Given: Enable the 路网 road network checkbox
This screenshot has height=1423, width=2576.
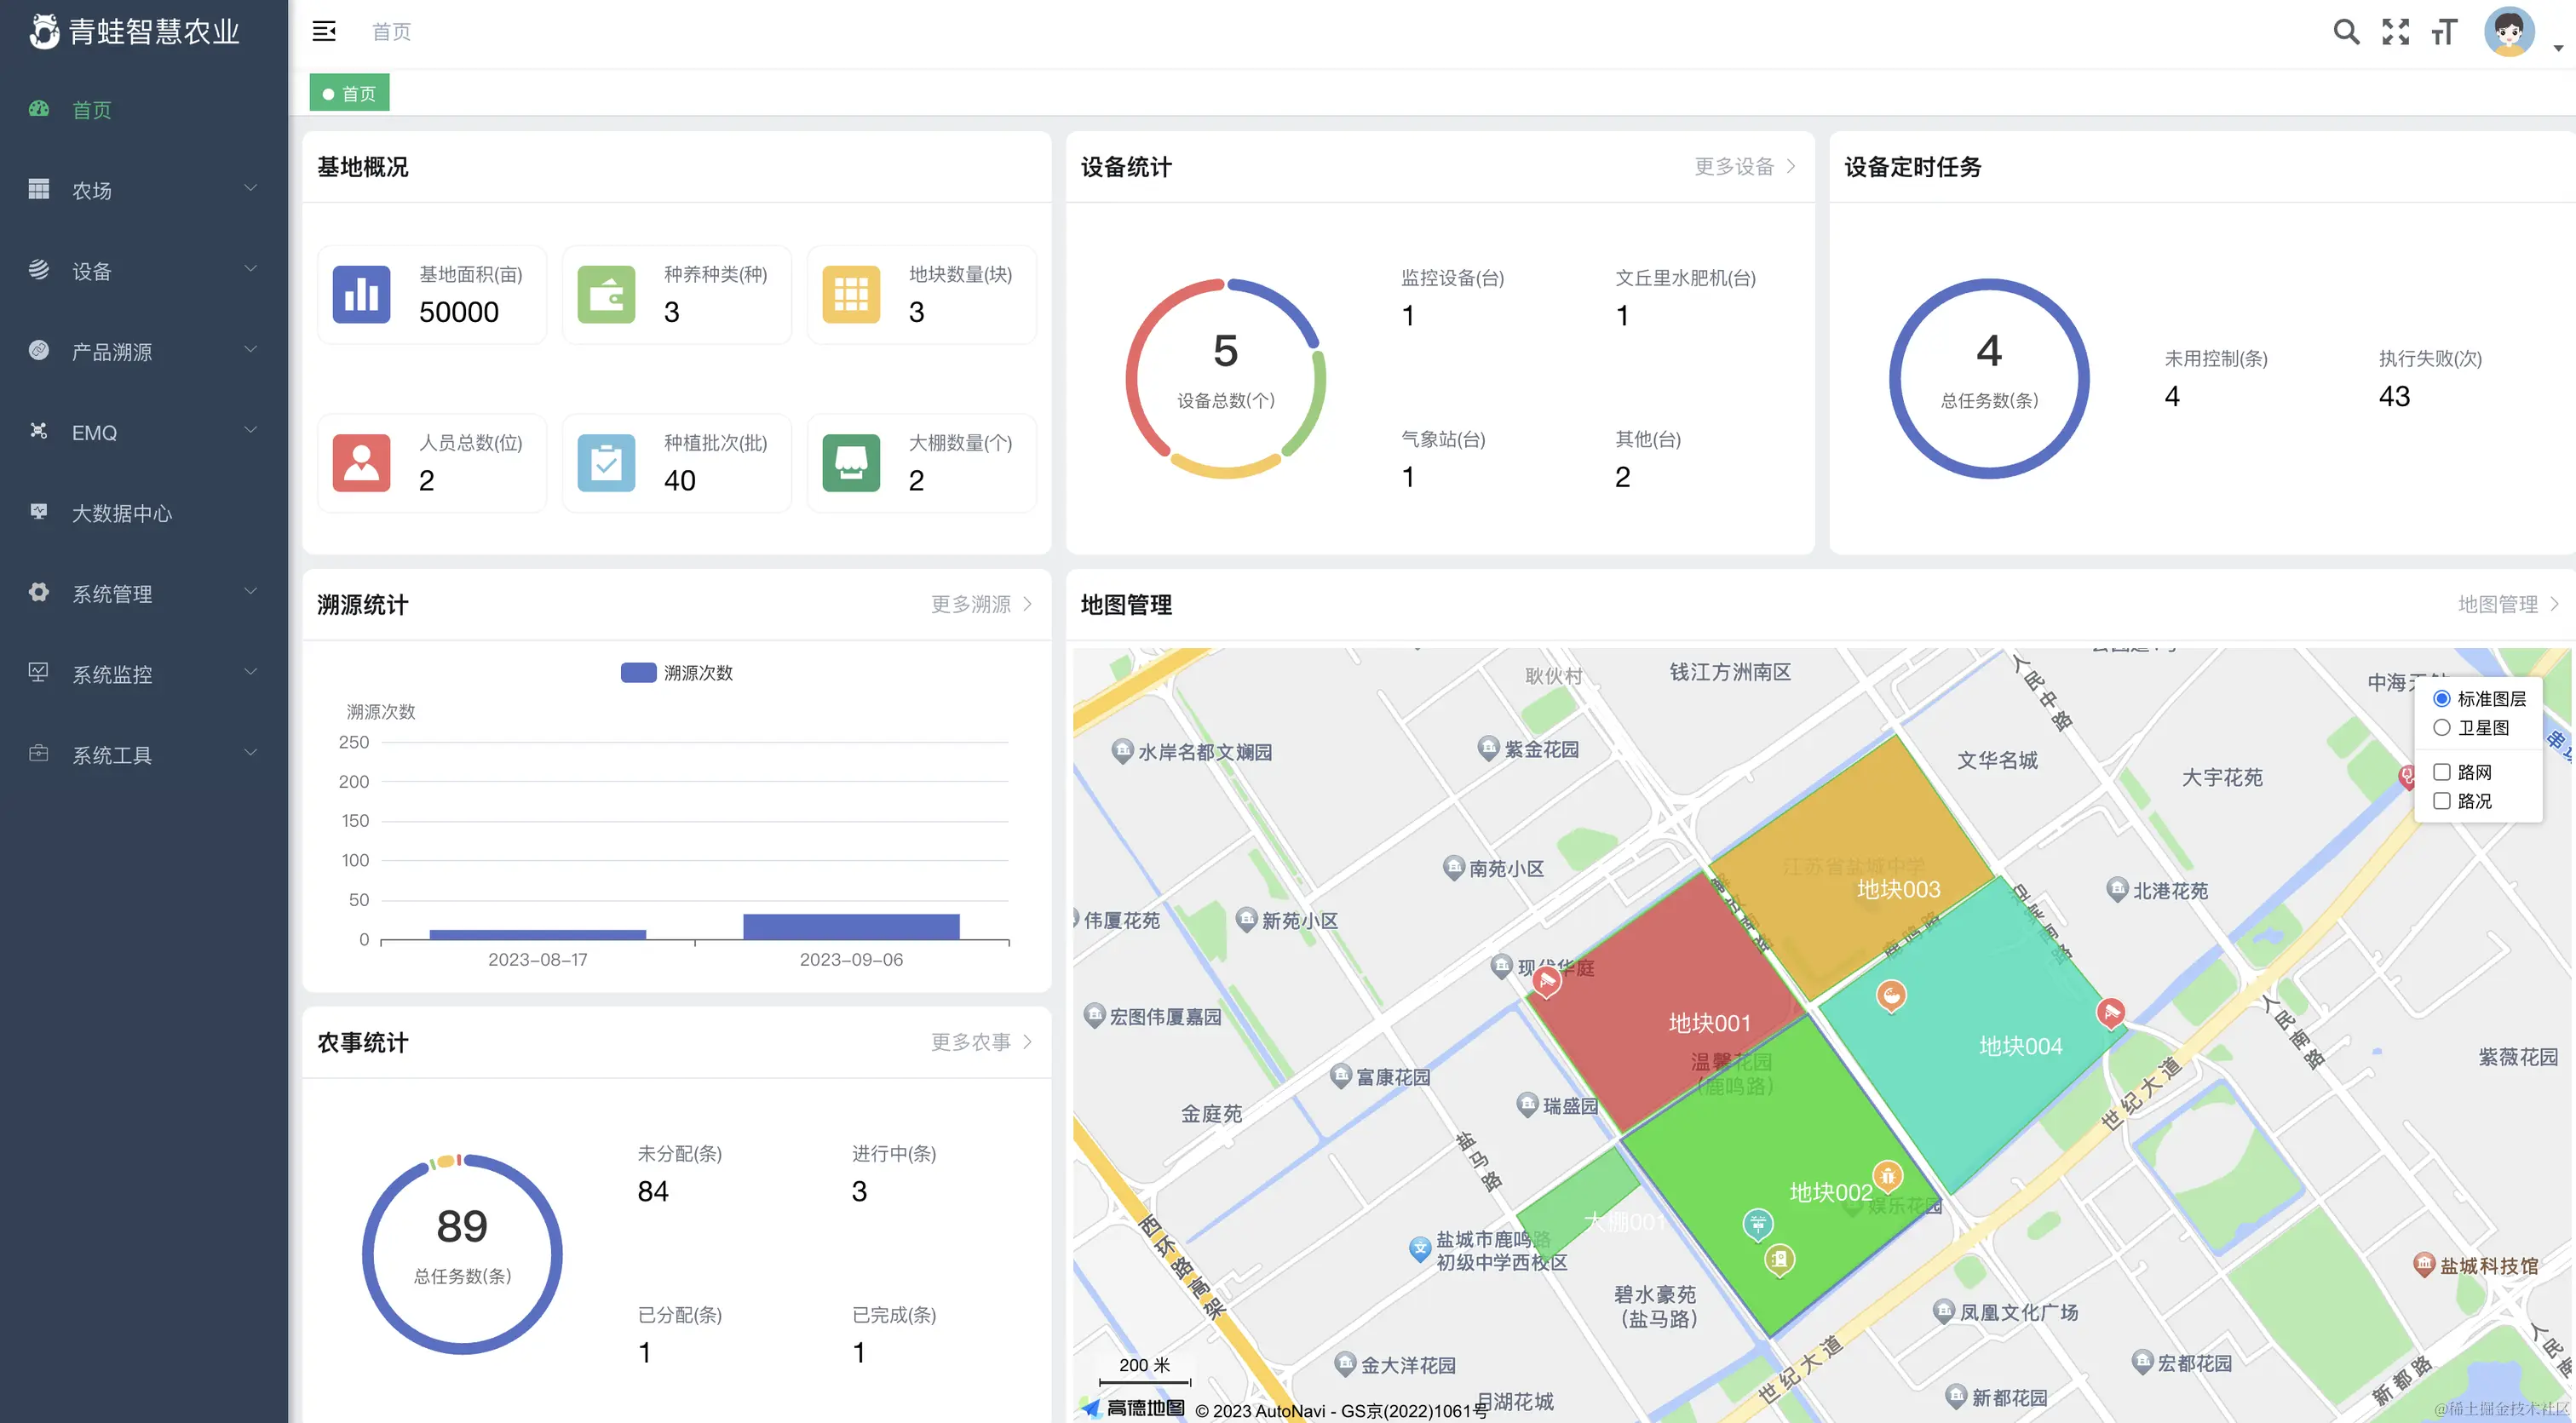Looking at the screenshot, I should [2443, 772].
